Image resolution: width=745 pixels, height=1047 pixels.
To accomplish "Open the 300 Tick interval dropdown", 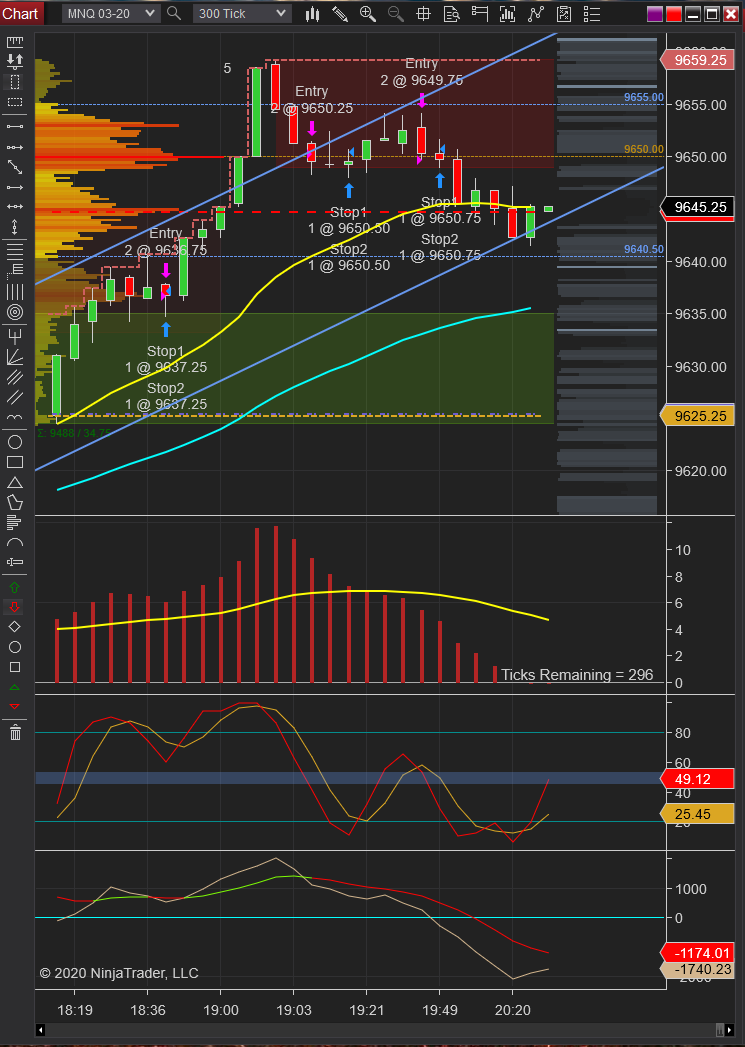I will 242,13.
